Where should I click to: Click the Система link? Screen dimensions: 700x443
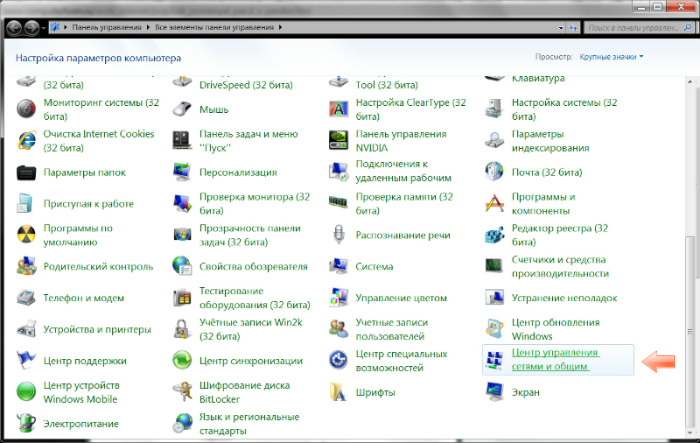(374, 267)
